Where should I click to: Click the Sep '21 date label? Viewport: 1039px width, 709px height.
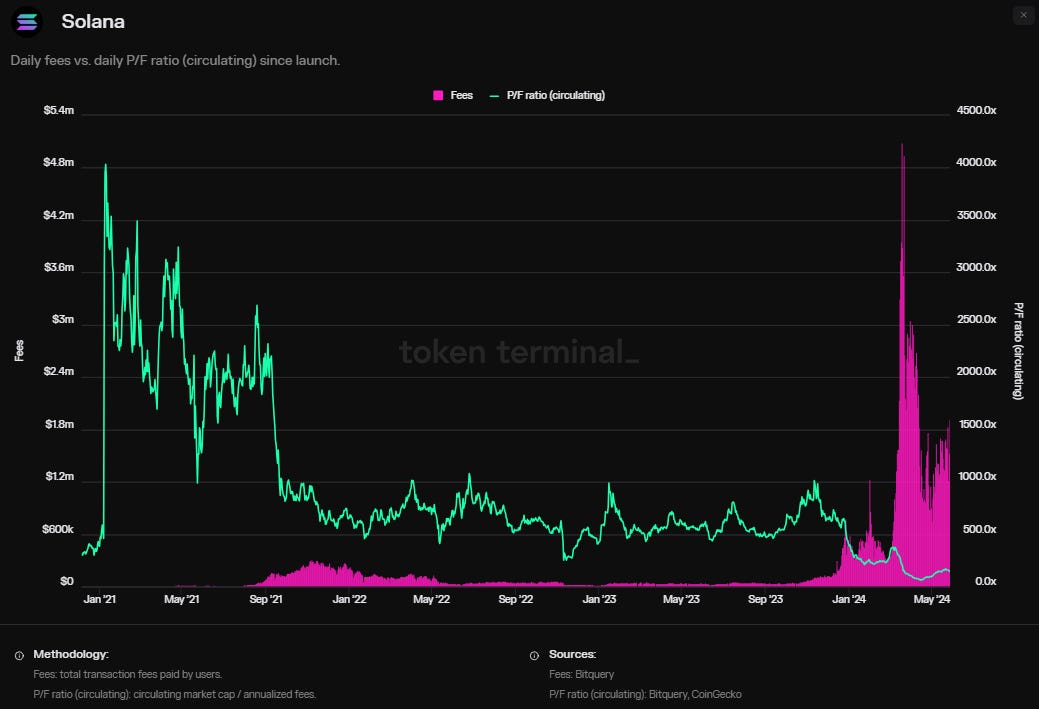[x=266, y=600]
